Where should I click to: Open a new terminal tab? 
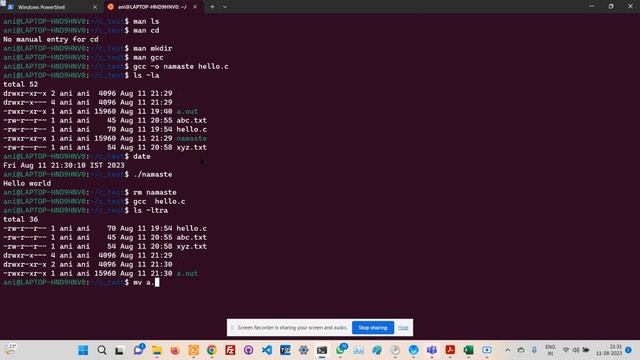pos(212,7)
